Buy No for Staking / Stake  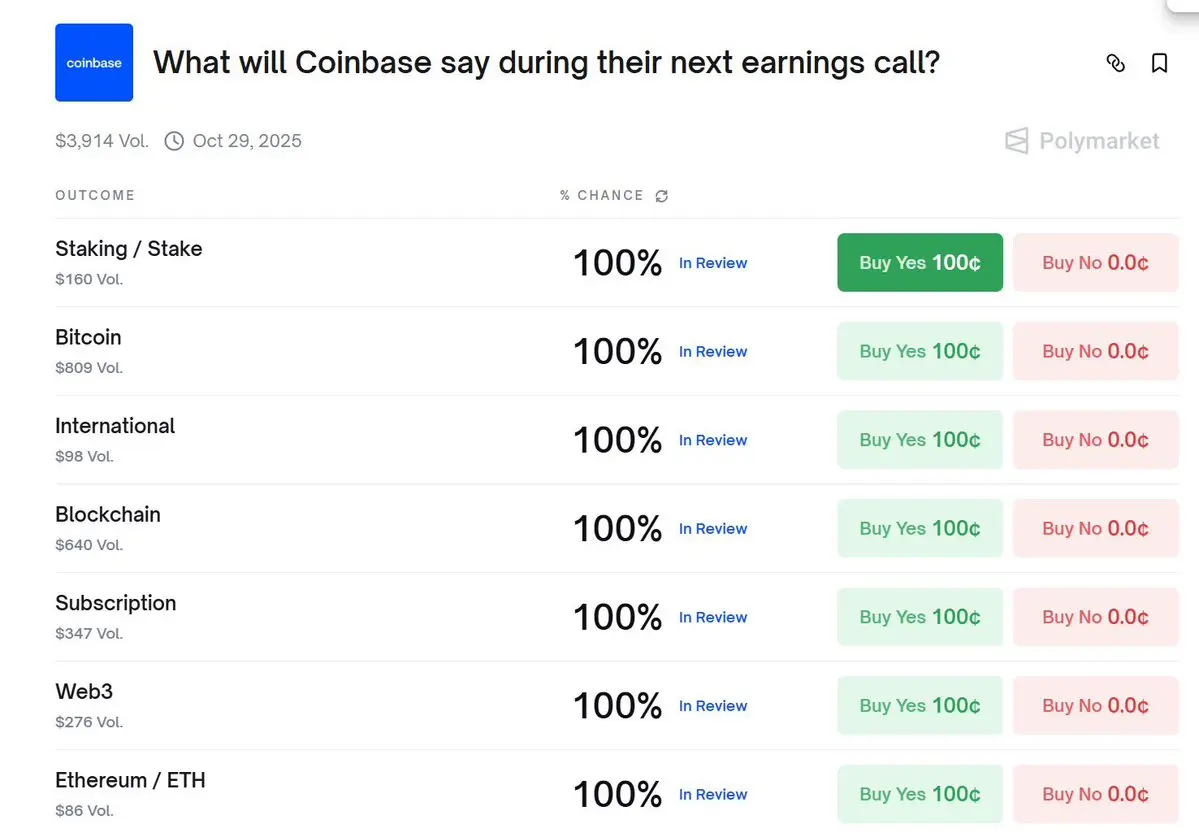(x=1095, y=263)
